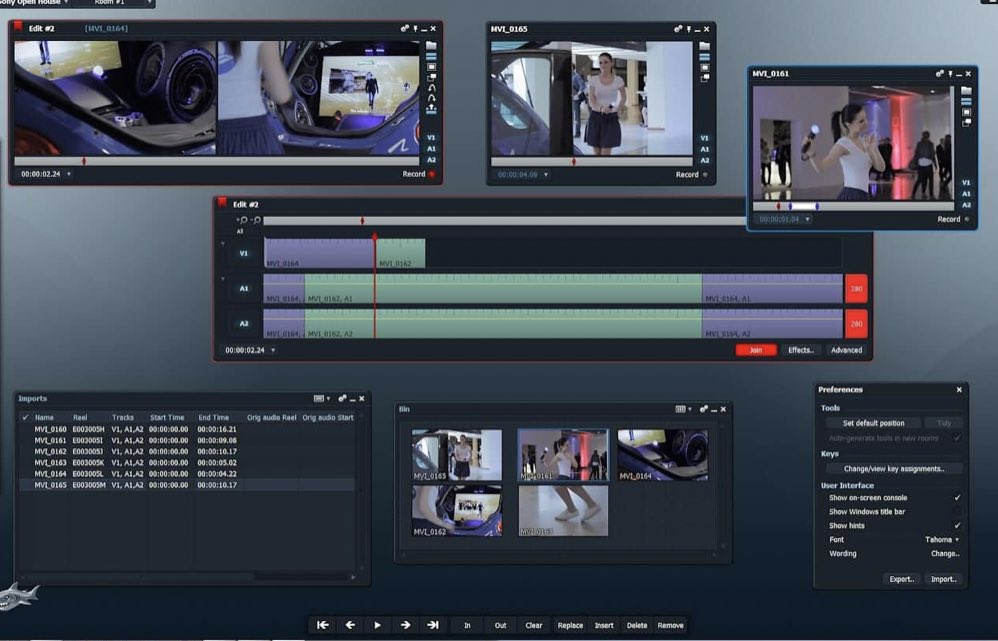Open settings cogs of the Imports panel

click(x=342, y=398)
